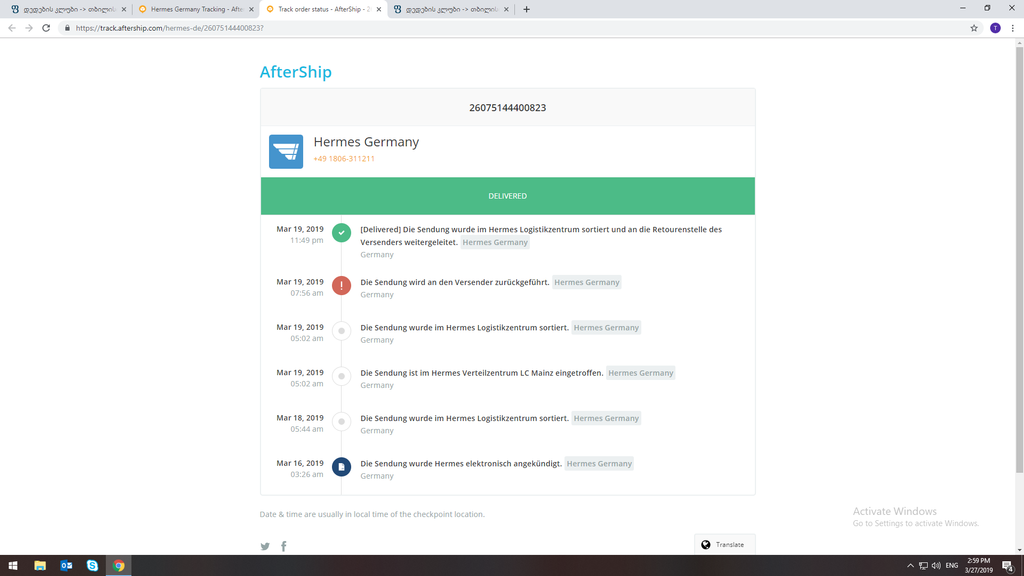This screenshot has width=1024, height=576.
Task: Change the ENG input language
Action: click(952, 566)
